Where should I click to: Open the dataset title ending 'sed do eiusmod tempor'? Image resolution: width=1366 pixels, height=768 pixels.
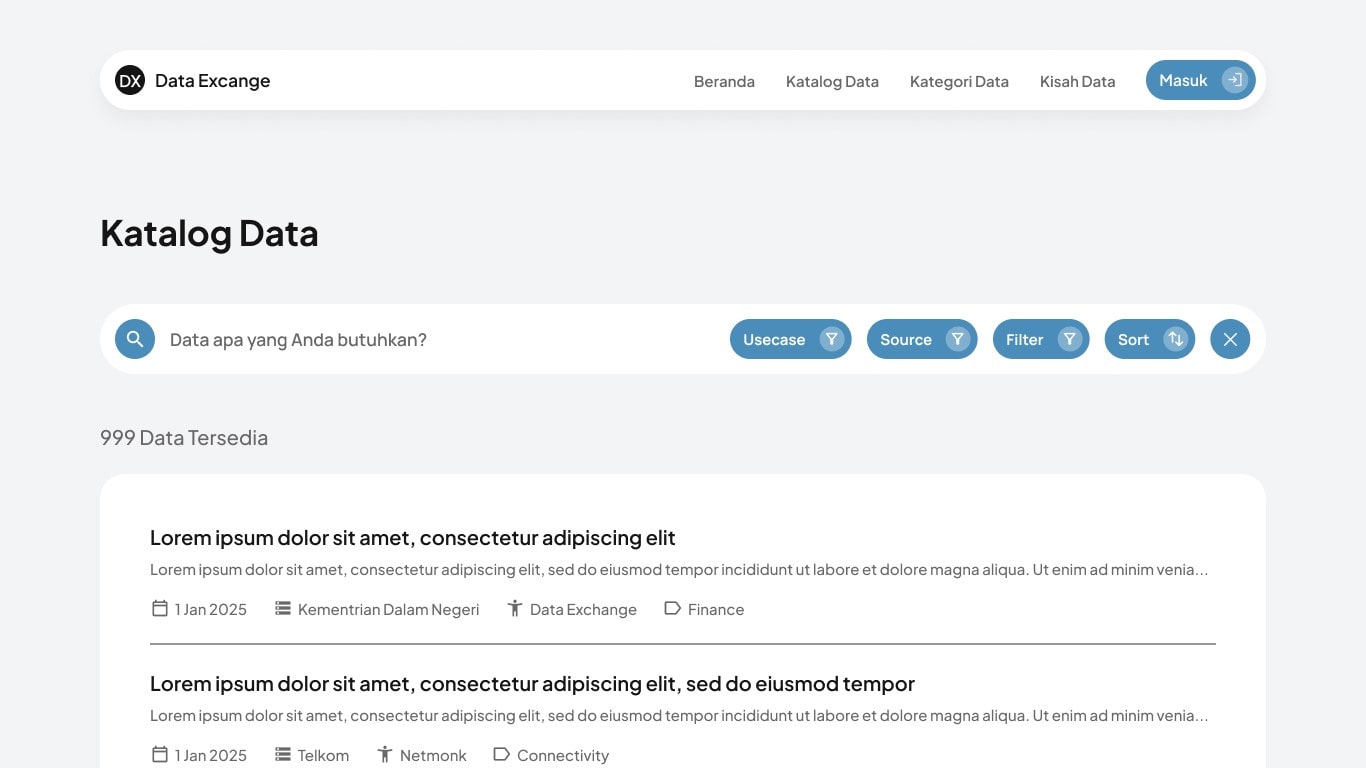tap(532, 684)
